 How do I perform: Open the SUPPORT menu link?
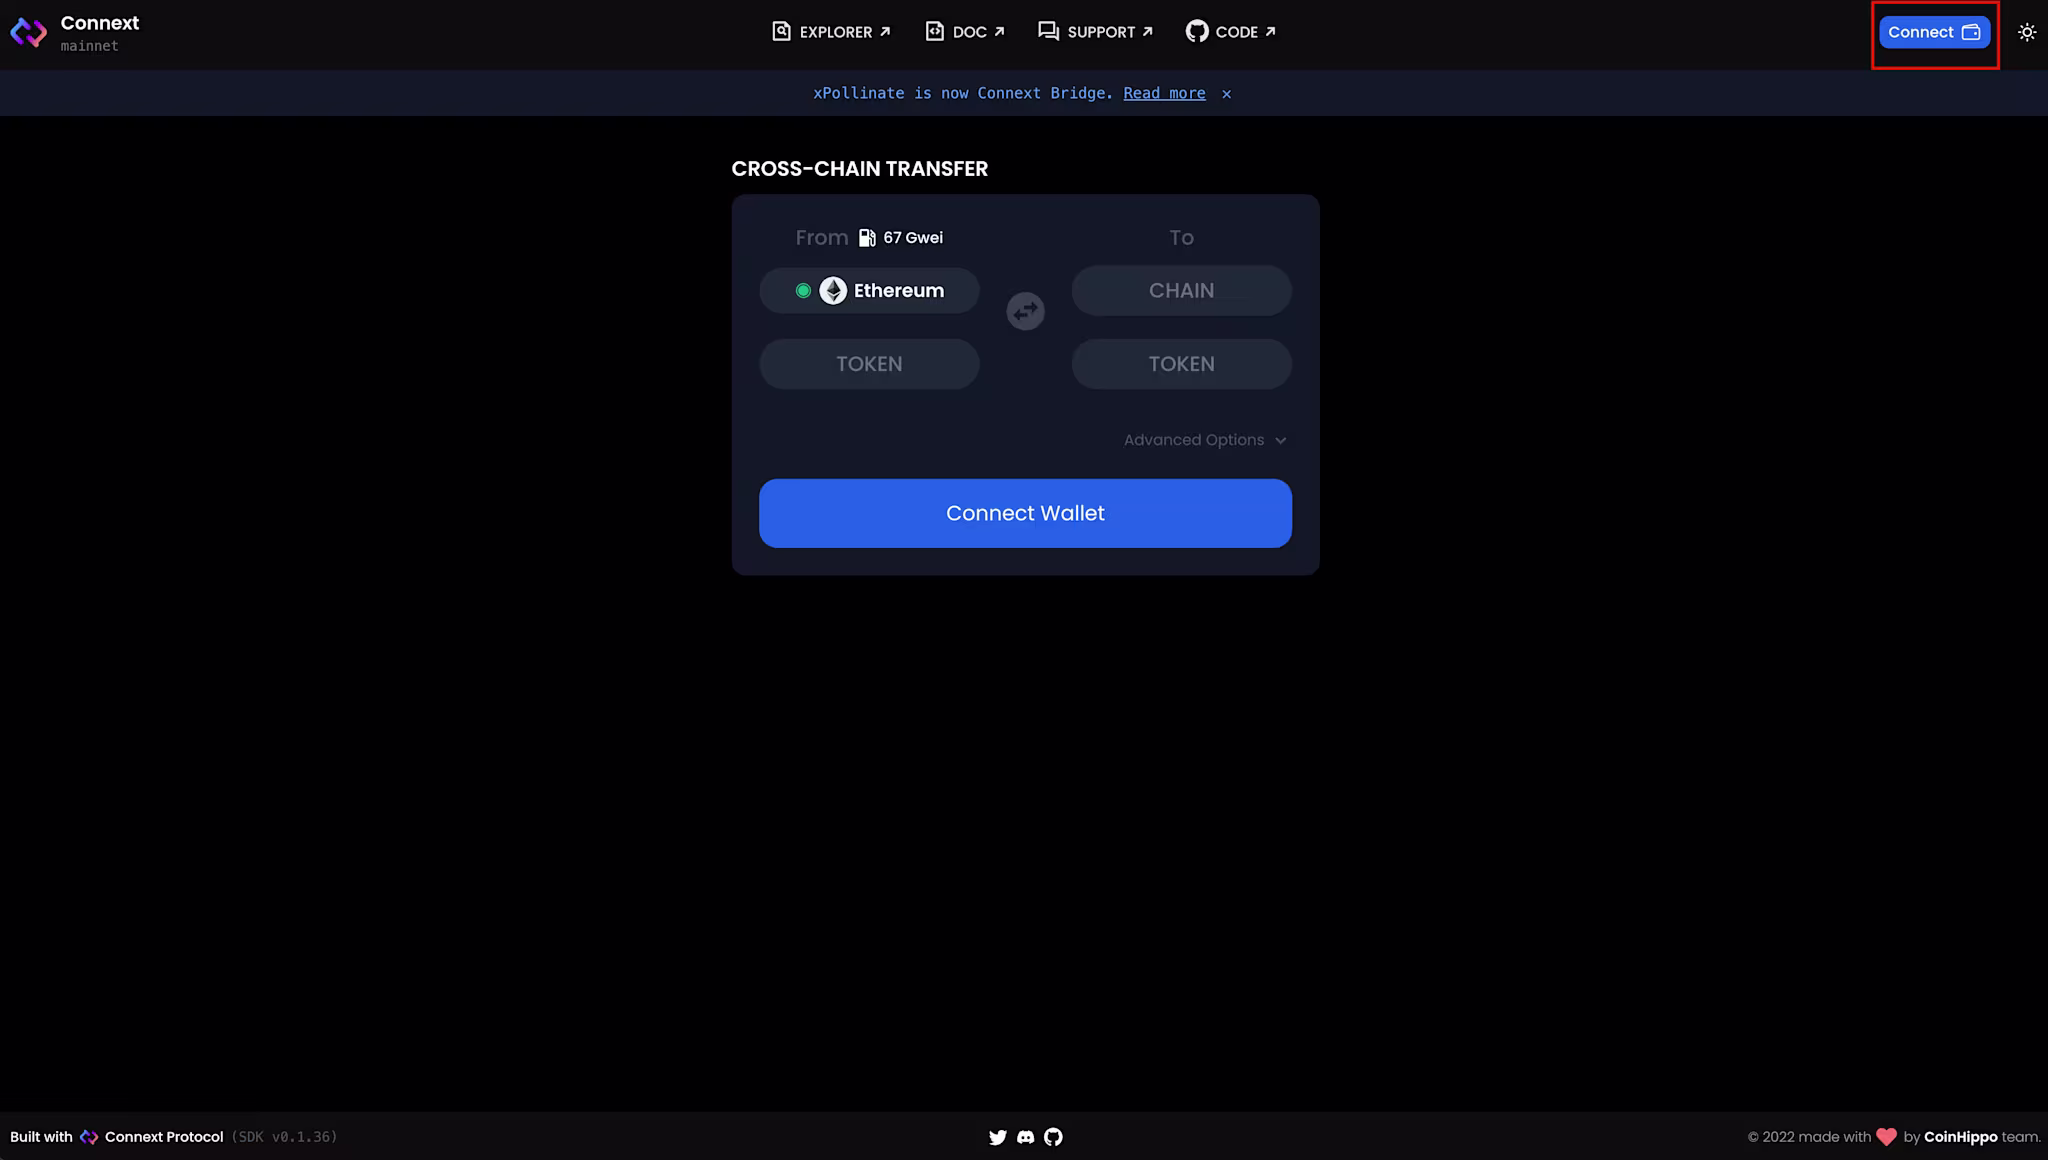coord(1096,32)
